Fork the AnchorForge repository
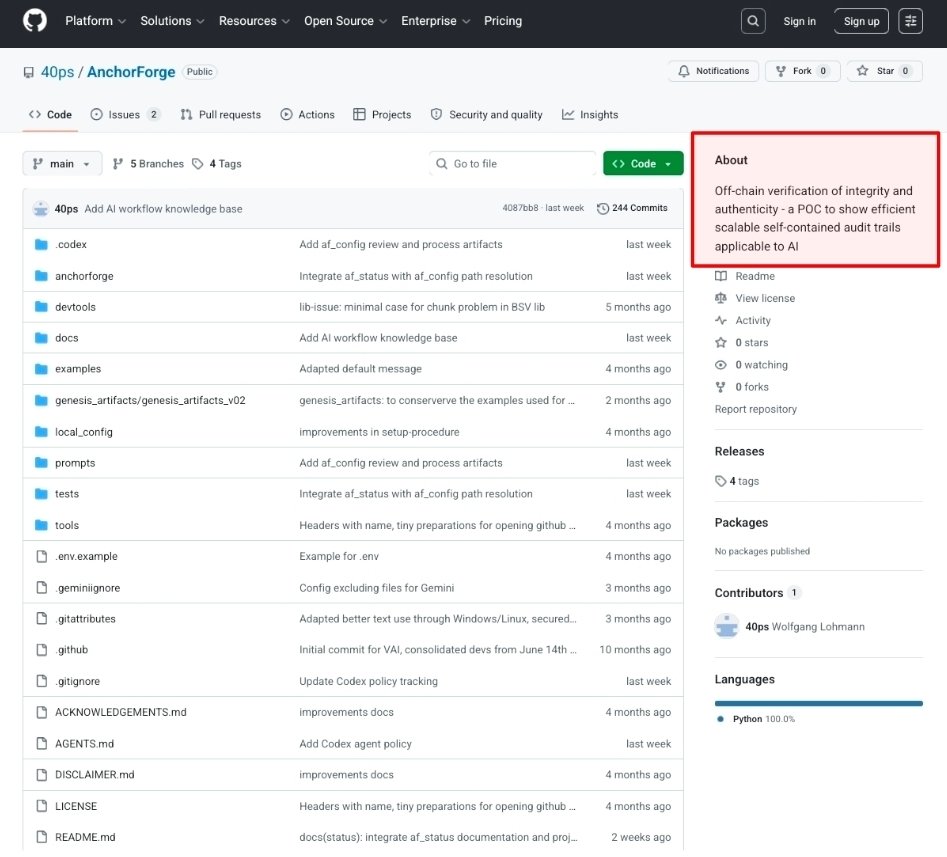The width and height of the screenshot is (947, 857). (802, 71)
